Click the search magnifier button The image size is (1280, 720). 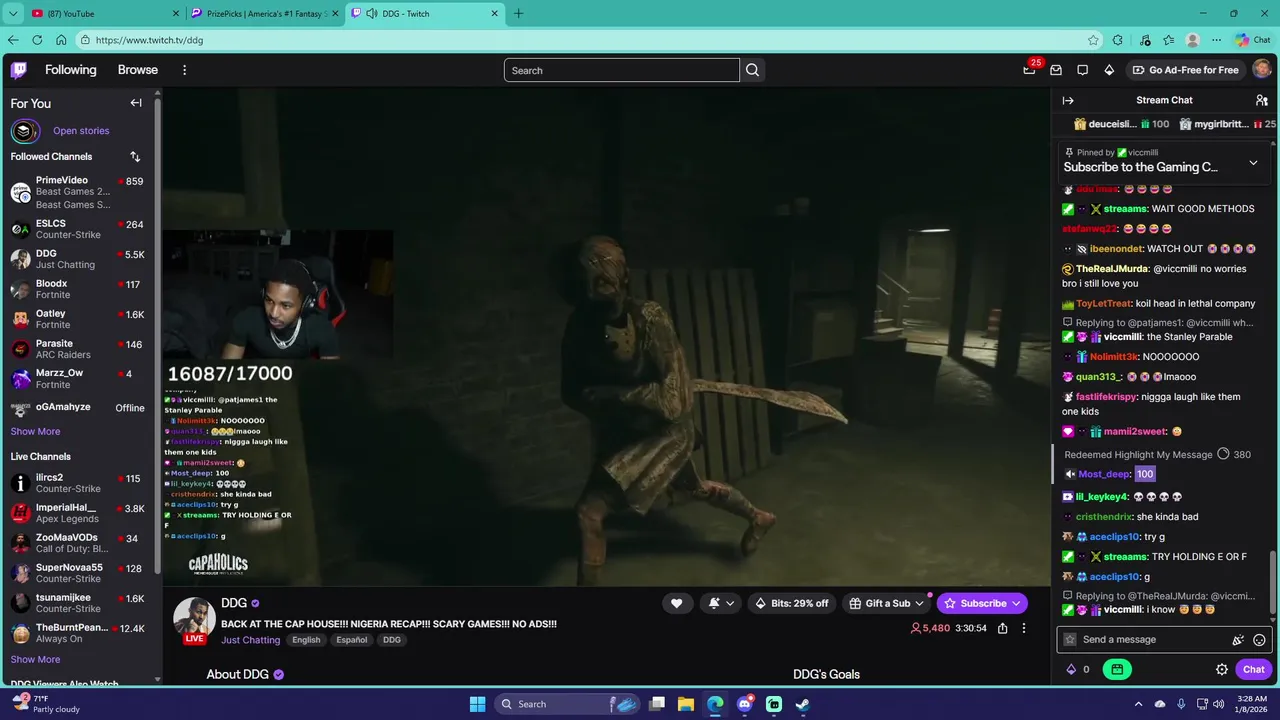(x=753, y=70)
